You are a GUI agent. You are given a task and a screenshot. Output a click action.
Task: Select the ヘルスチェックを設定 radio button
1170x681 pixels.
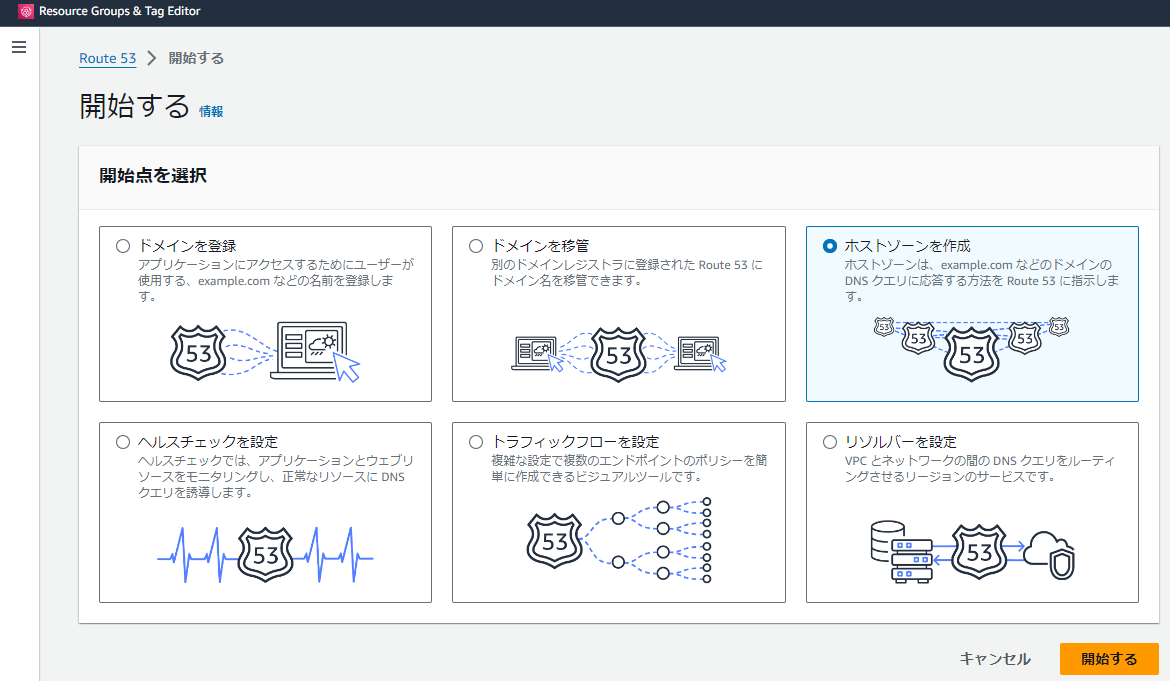123,442
